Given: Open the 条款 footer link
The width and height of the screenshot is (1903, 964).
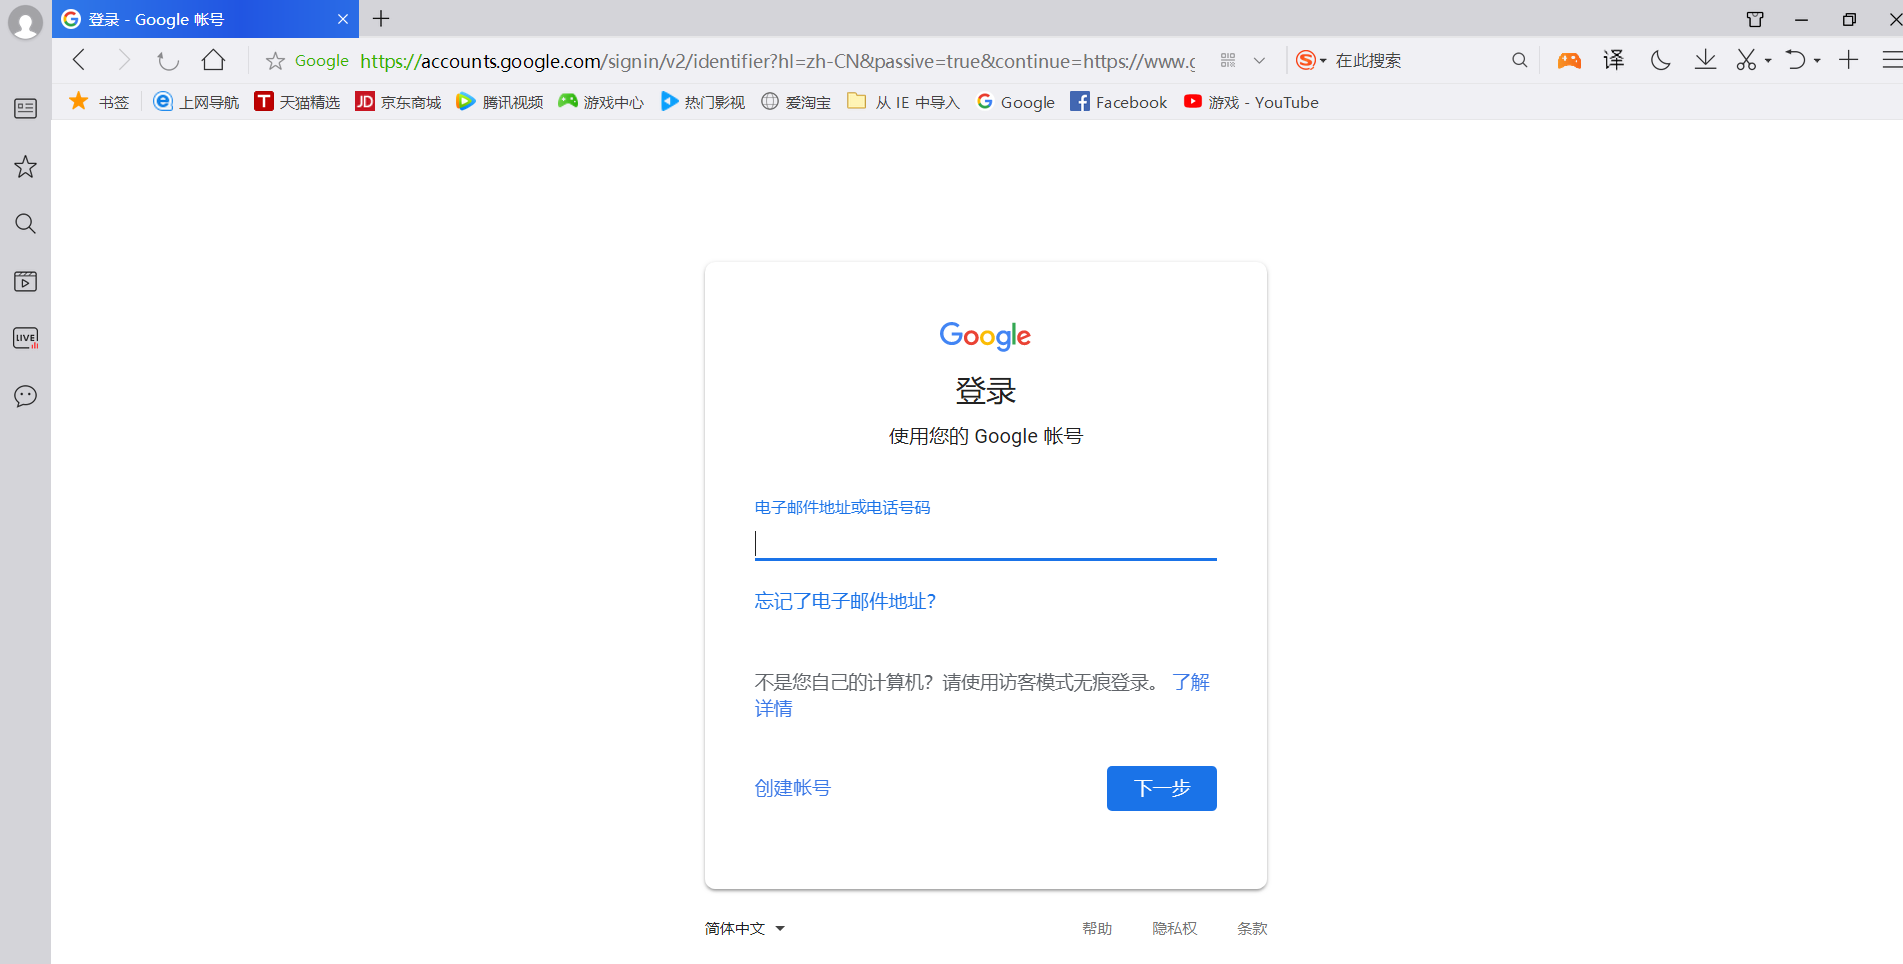Looking at the screenshot, I should pyautogui.click(x=1252, y=928).
